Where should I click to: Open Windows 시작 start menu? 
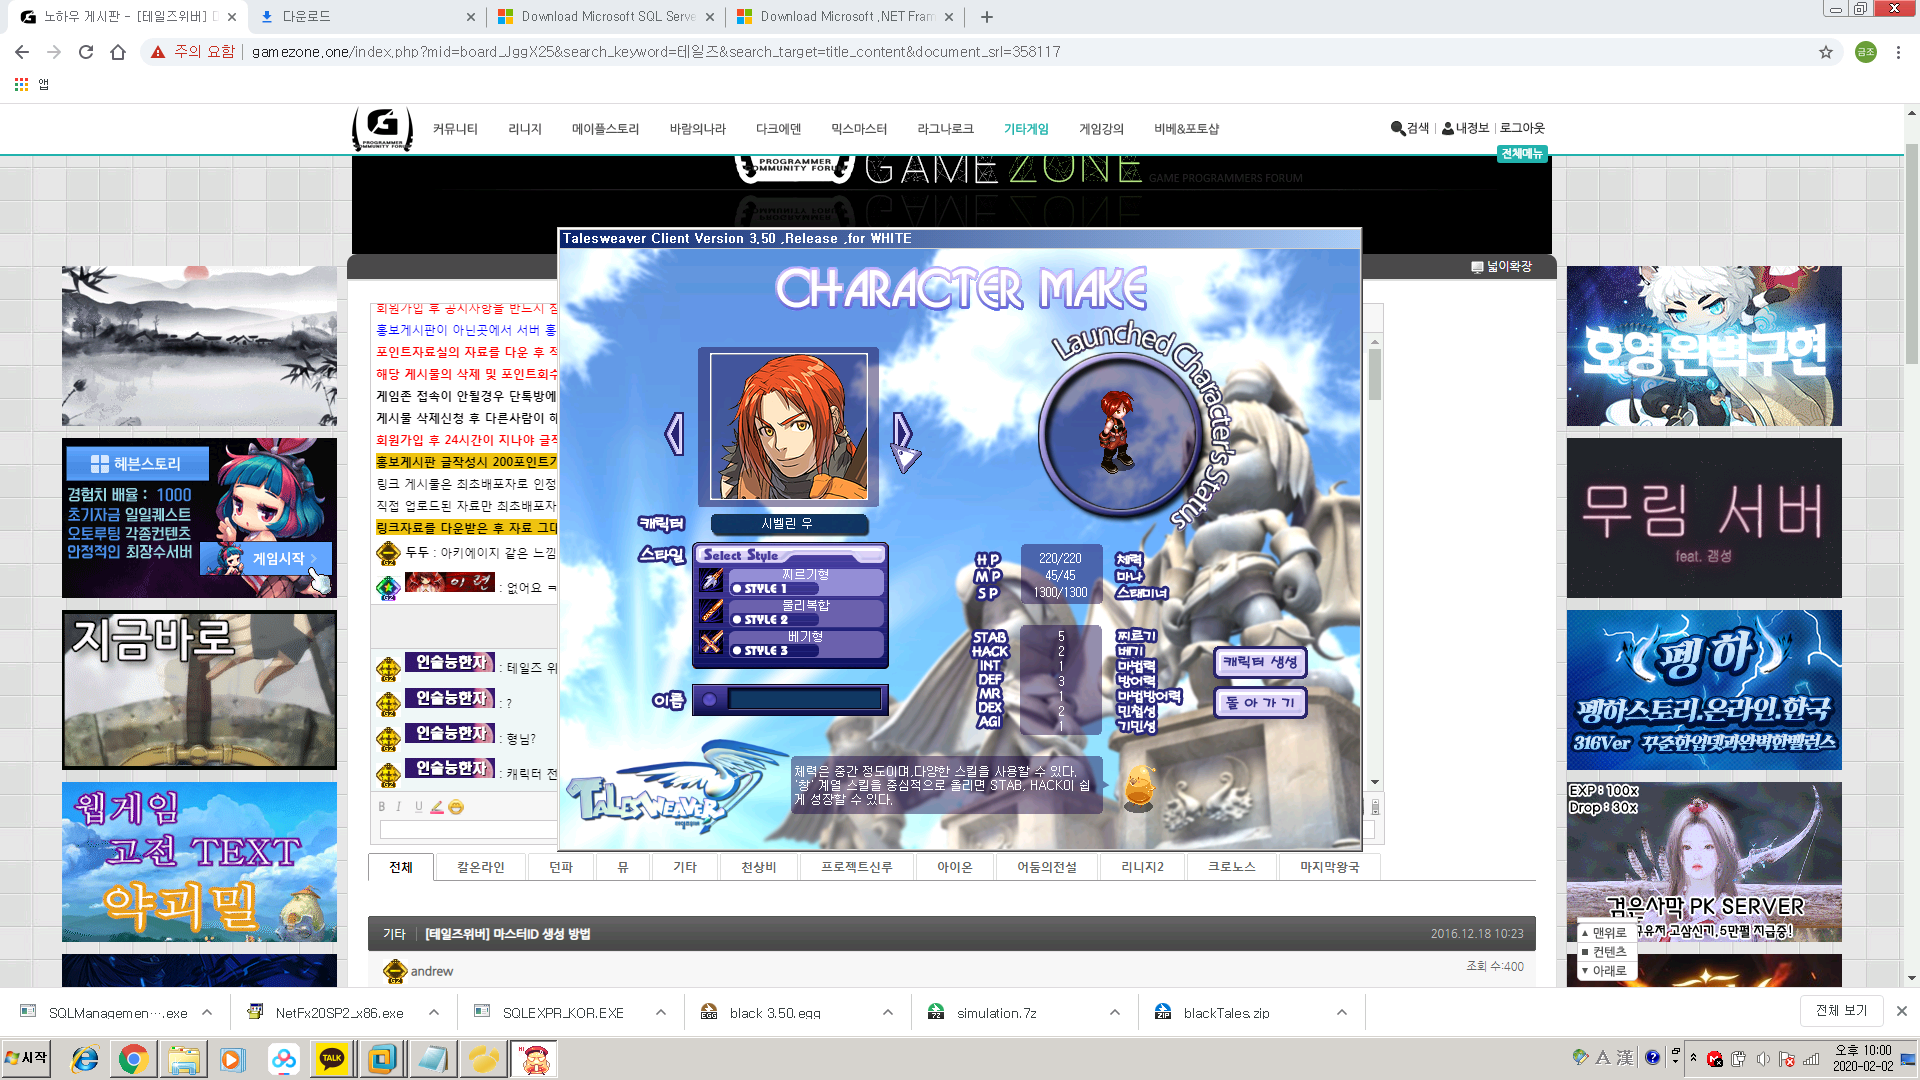pos(26,1058)
